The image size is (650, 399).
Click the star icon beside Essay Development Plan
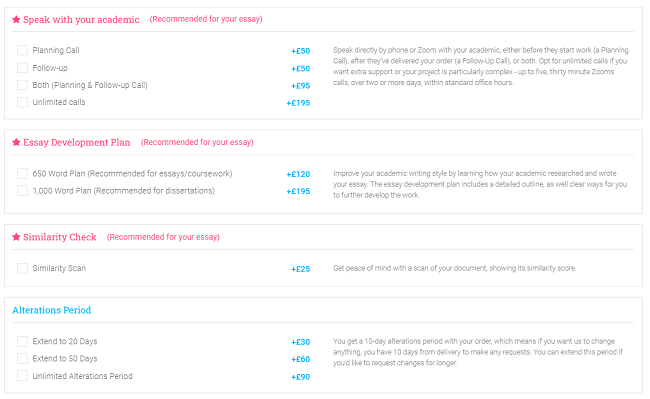pyautogui.click(x=16, y=143)
